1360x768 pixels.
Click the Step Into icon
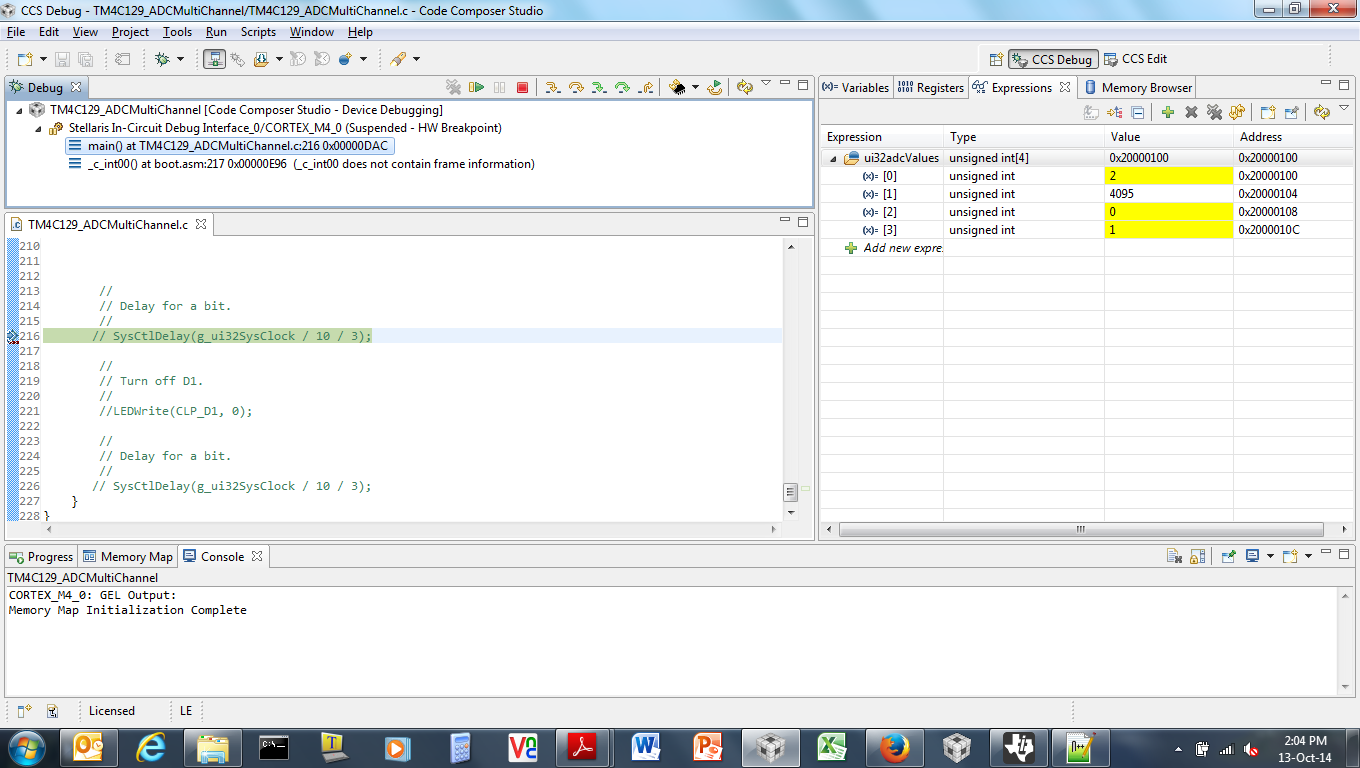tap(552, 88)
